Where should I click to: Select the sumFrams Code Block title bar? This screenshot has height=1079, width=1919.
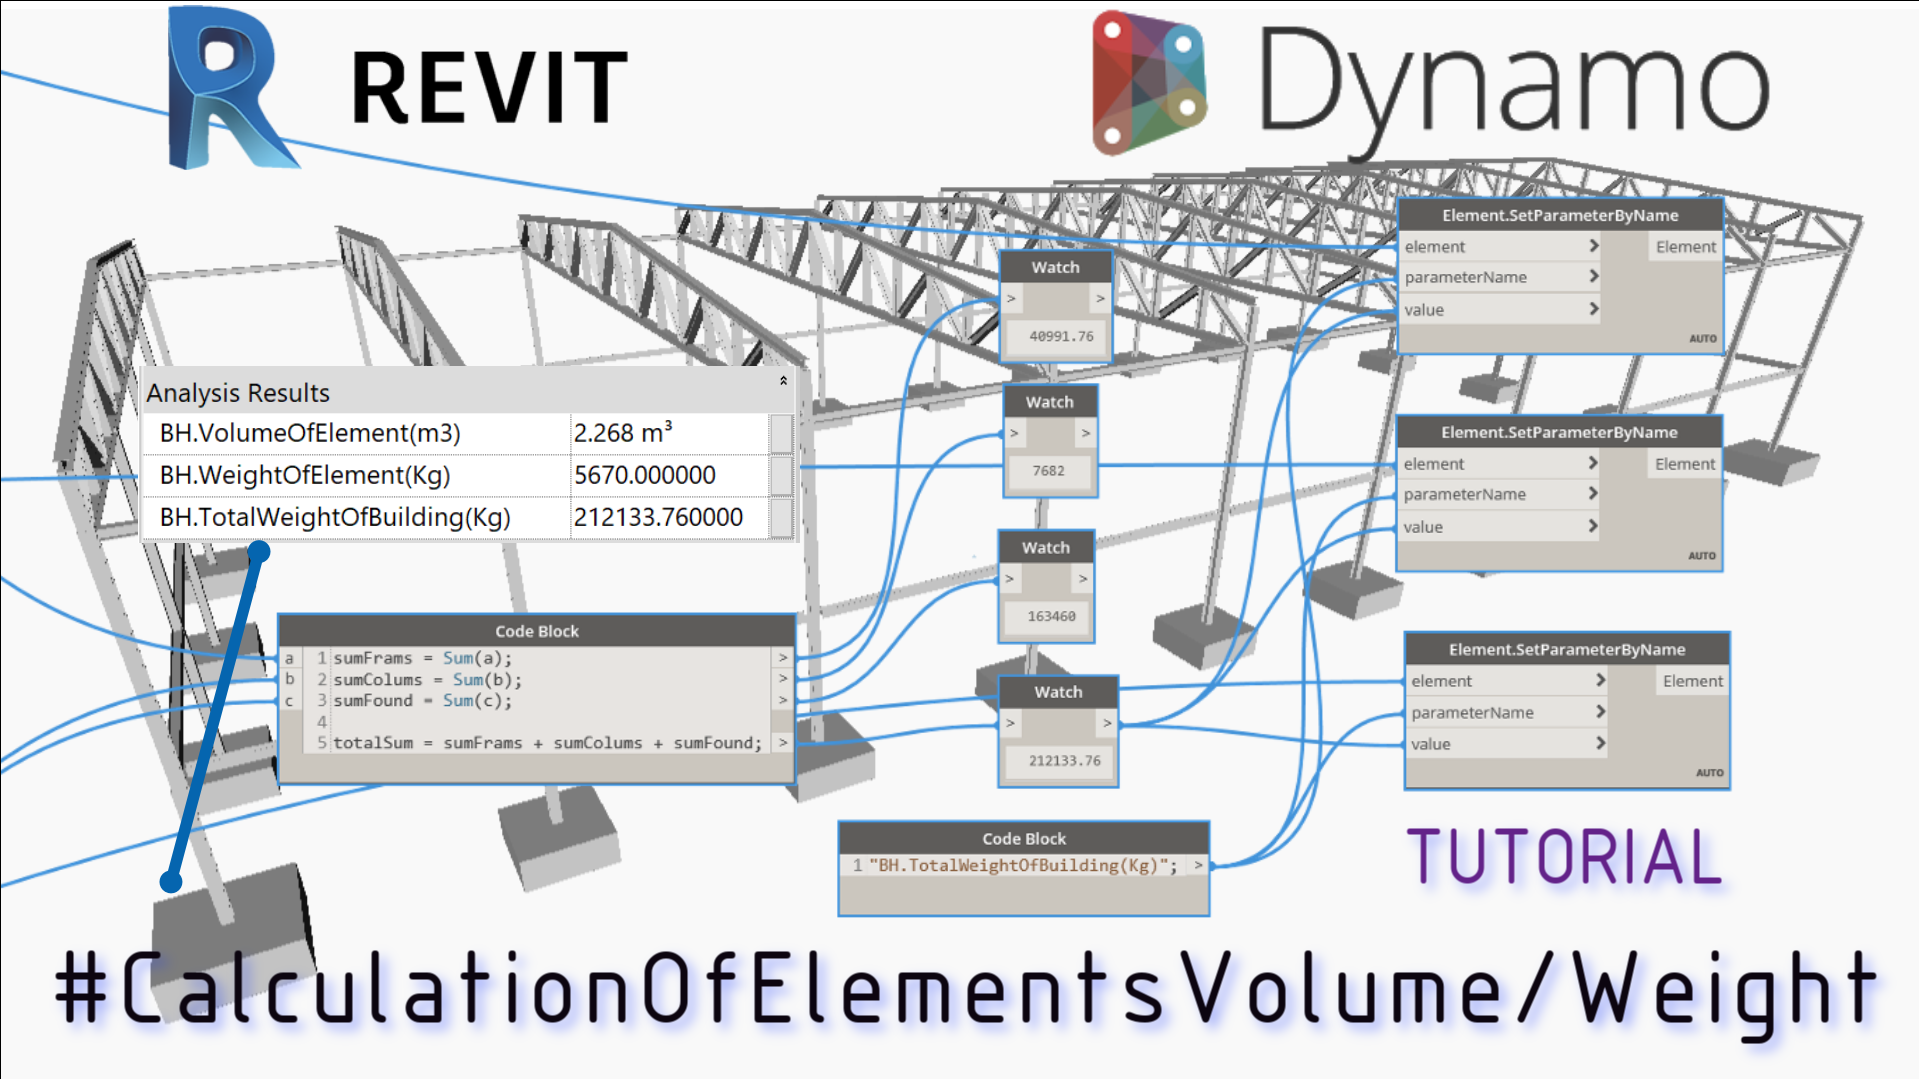tap(536, 631)
